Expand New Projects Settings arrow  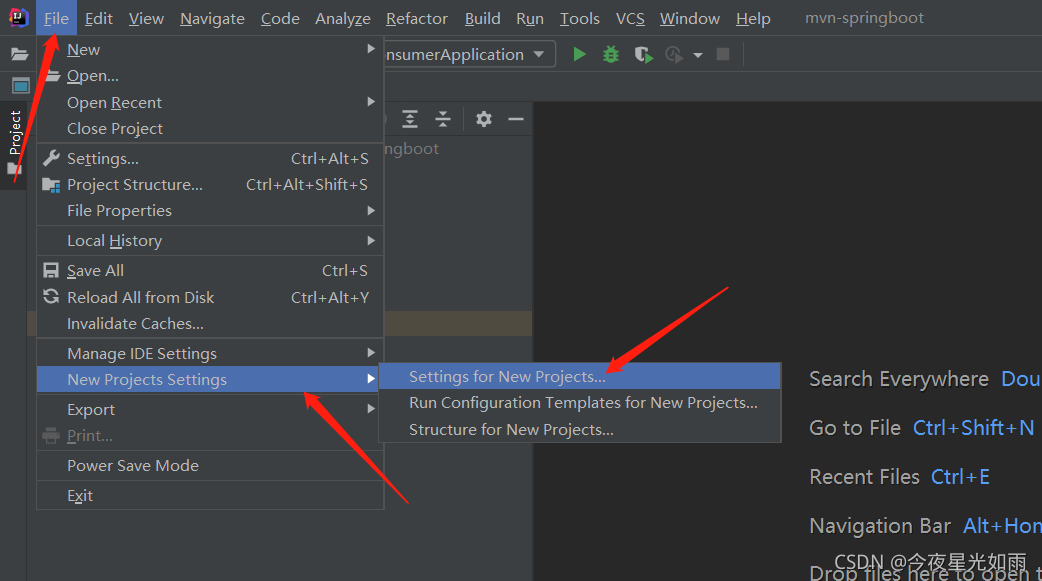371,379
